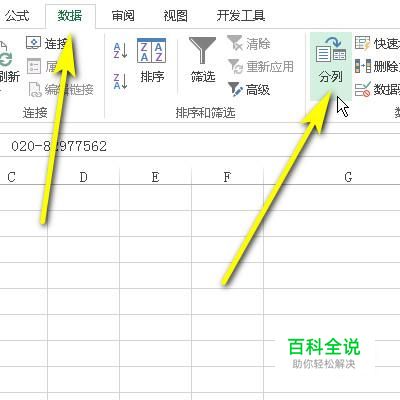The height and width of the screenshot is (400, 400).
Task: Click the 清除 clear filter button
Action: tap(249, 43)
